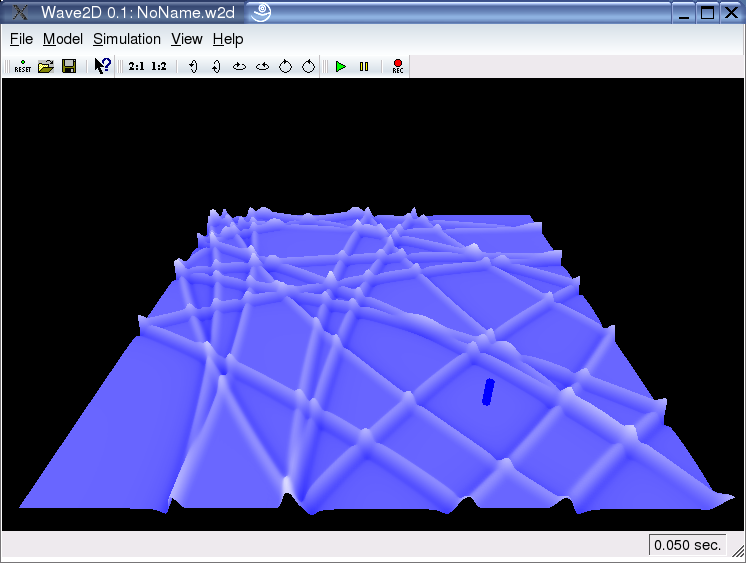Image resolution: width=746 pixels, height=563 pixels.
Task: Click the second circular roll icon
Action: pyautogui.click(x=308, y=66)
